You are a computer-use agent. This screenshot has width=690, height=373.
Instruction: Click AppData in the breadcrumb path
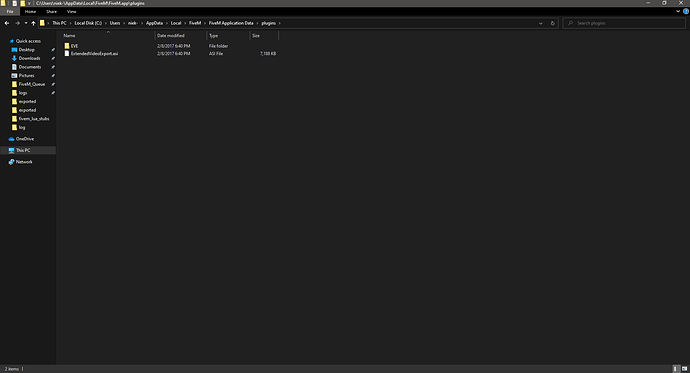point(154,23)
